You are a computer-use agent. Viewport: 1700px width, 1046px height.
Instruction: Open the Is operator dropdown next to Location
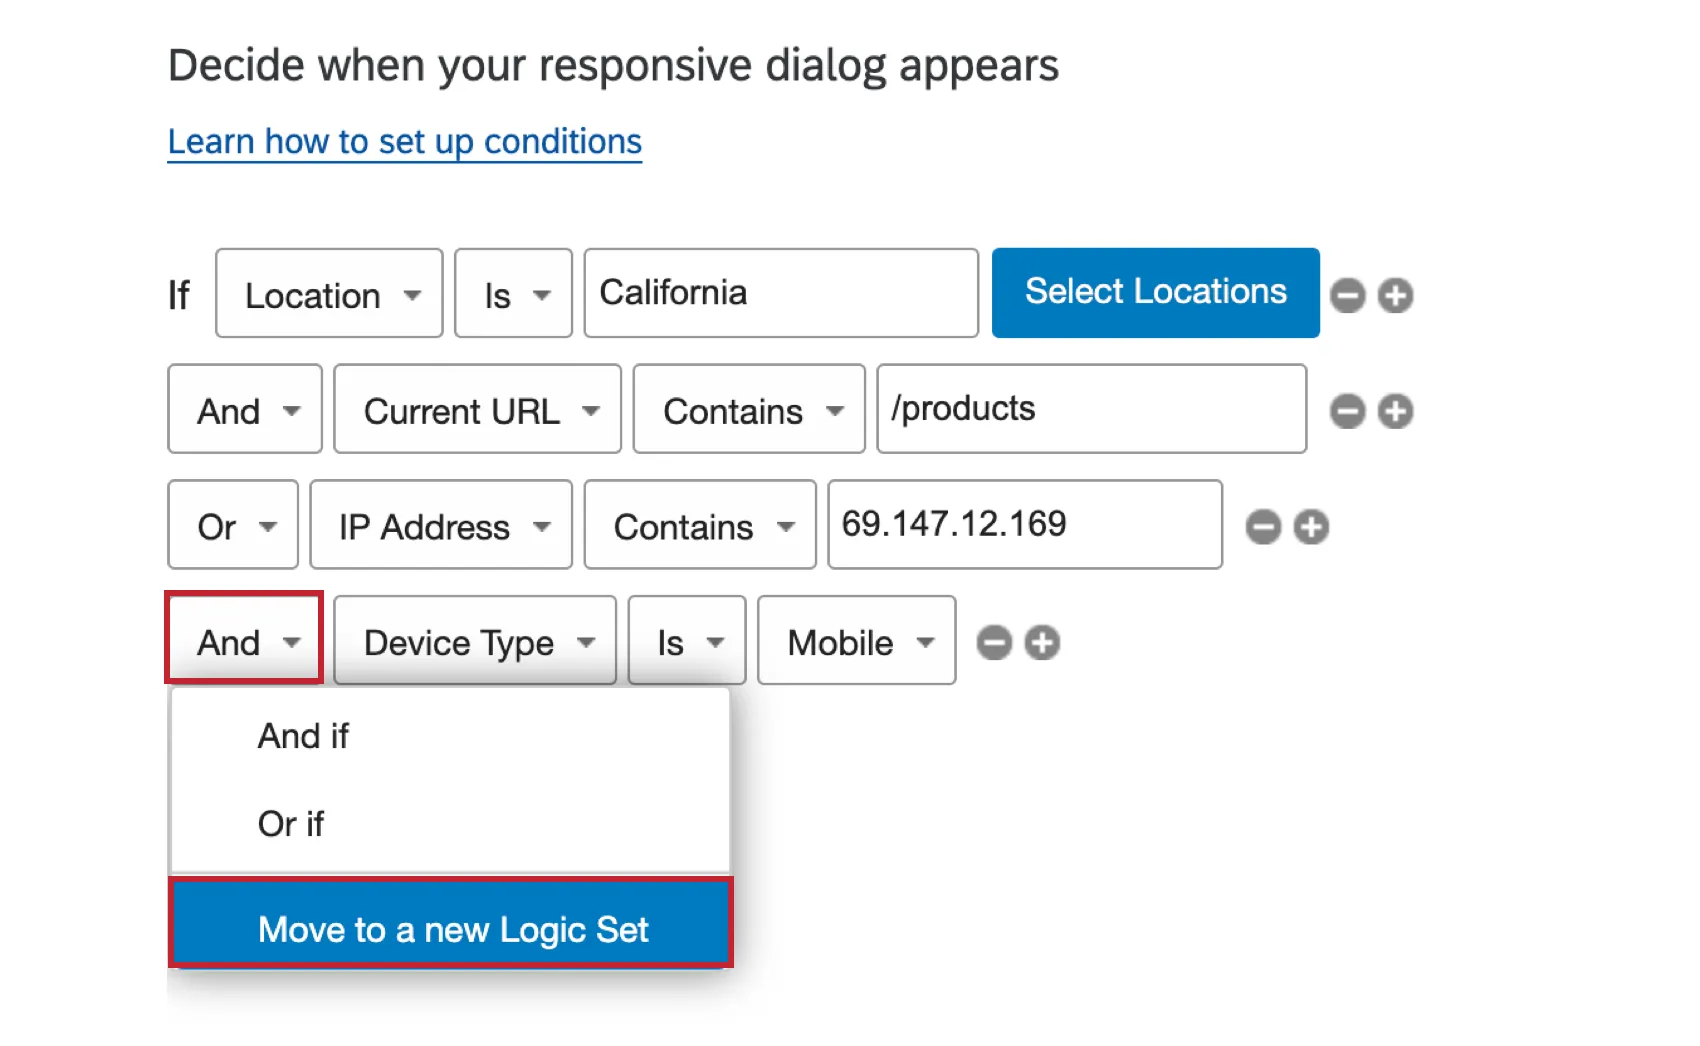point(513,294)
